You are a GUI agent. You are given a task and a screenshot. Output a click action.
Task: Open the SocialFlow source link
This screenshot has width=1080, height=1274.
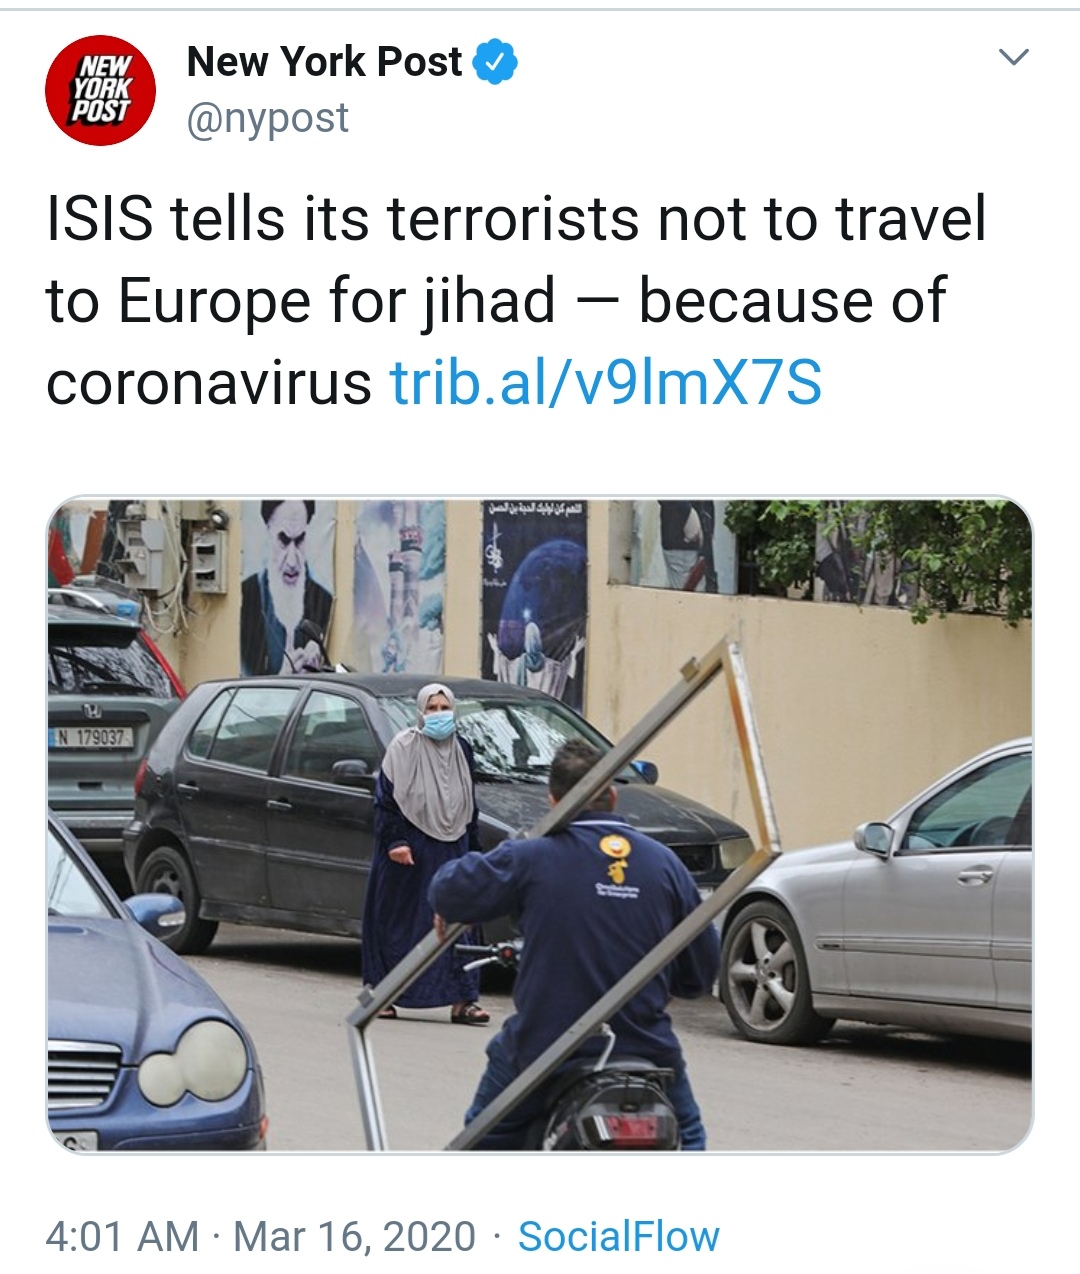pyautogui.click(x=618, y=1237)
